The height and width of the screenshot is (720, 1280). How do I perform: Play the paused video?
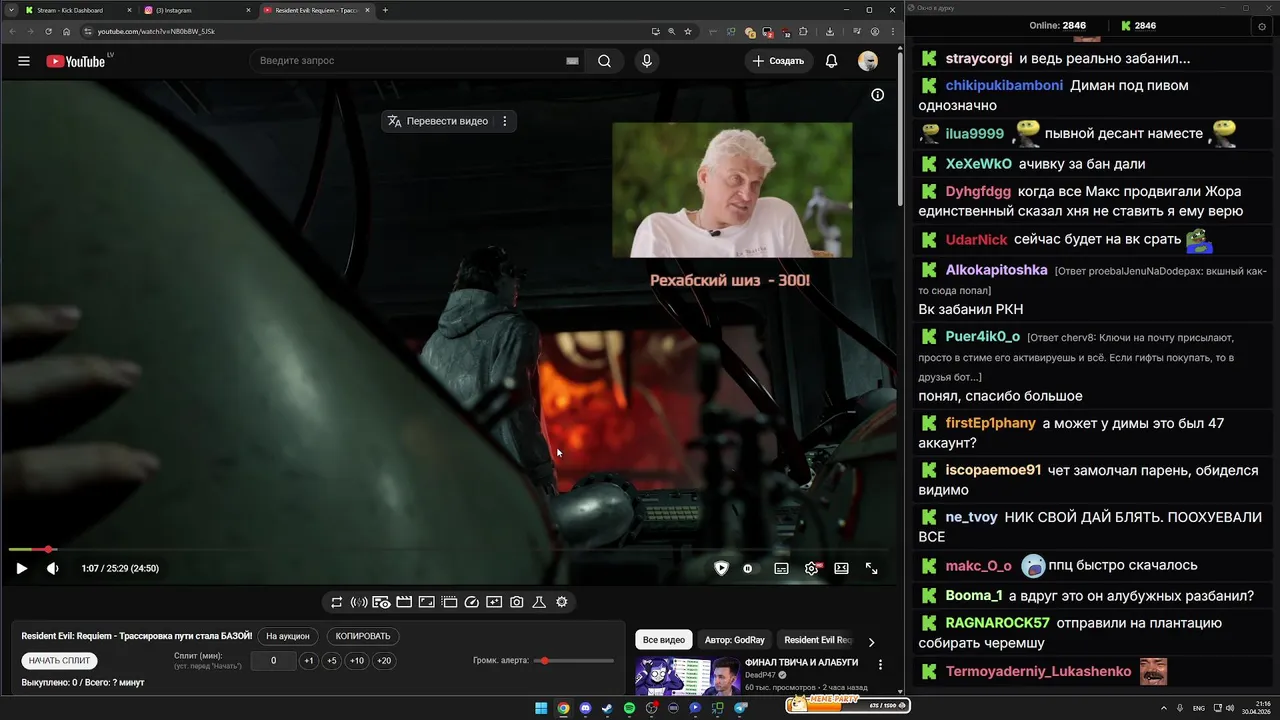pyautogui.click(x=21, y=568)
